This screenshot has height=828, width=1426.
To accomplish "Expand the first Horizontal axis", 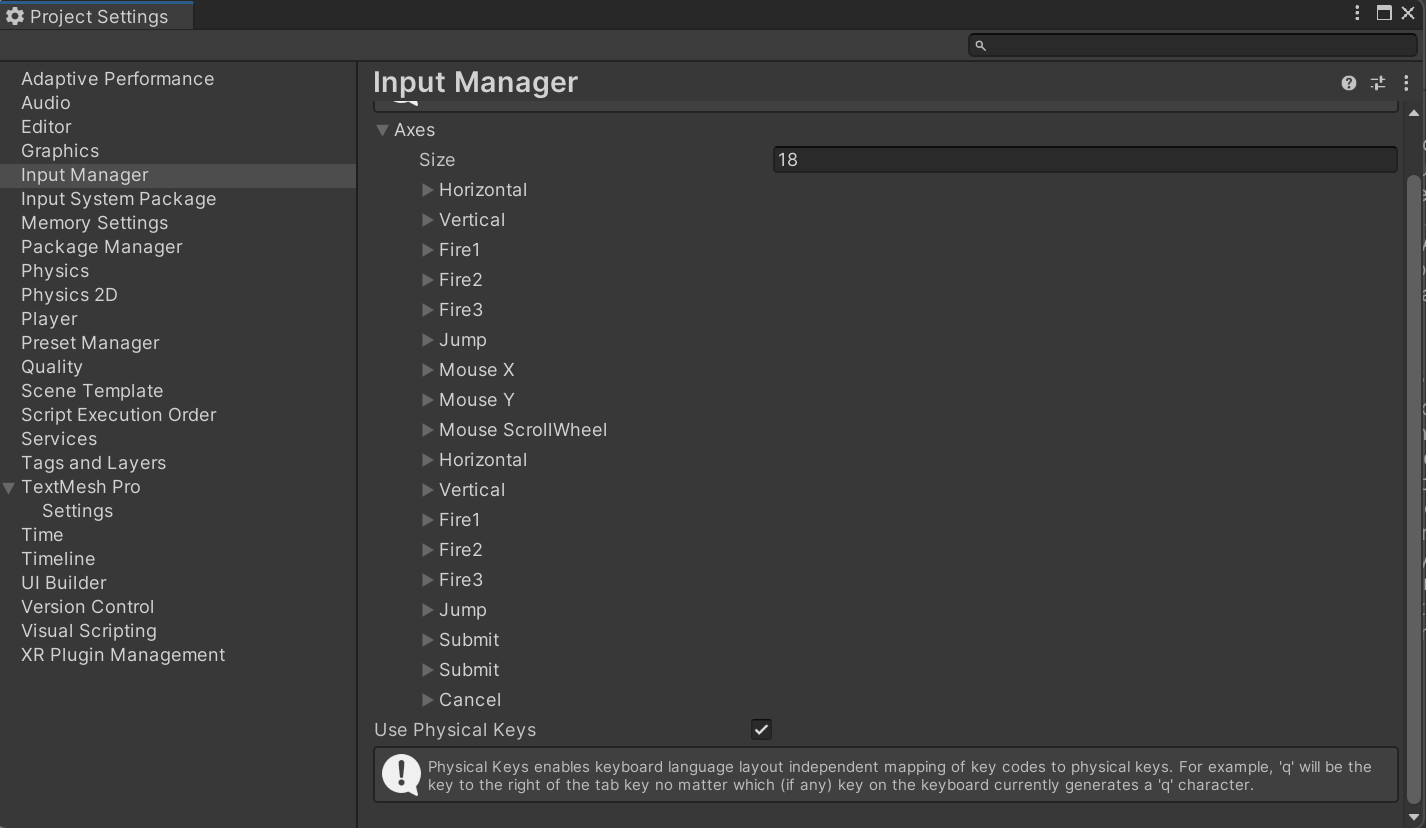I will tap(427, 190).
